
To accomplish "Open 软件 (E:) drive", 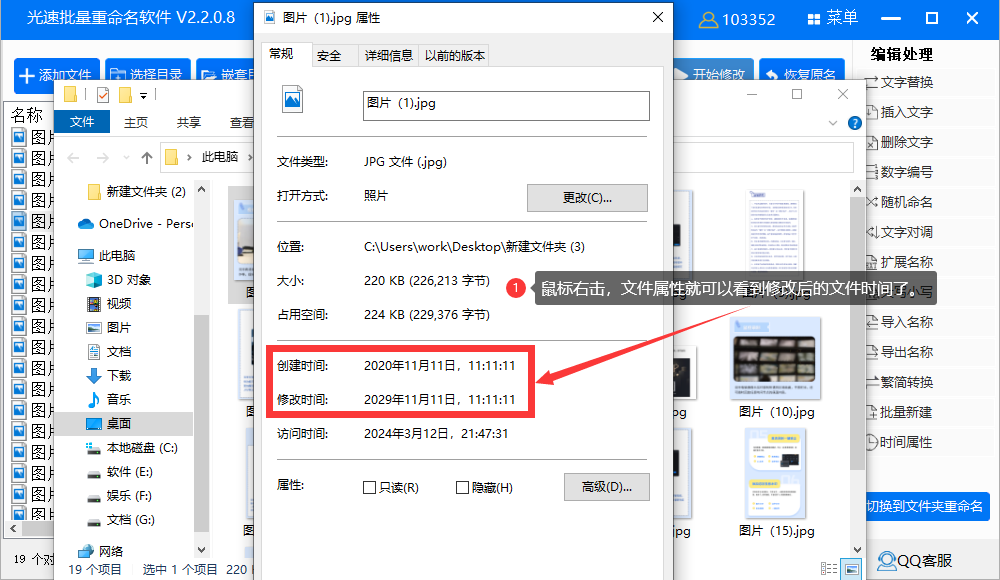I will (x=119, y=472).
